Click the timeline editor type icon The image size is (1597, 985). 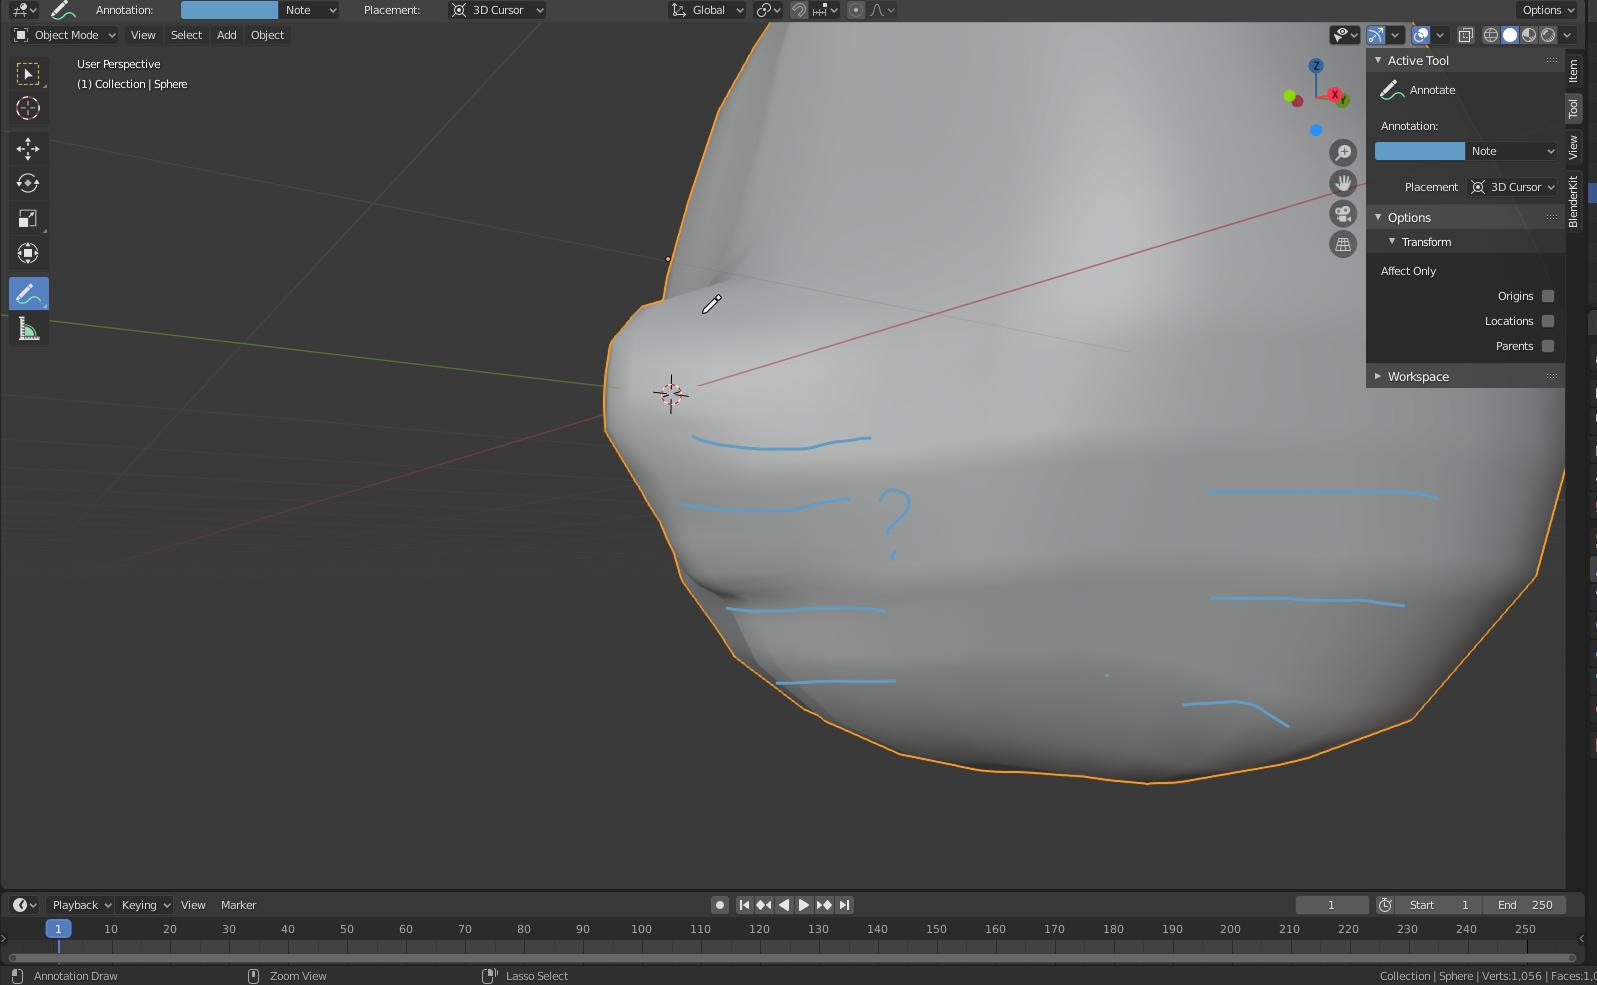pos(25,905)
